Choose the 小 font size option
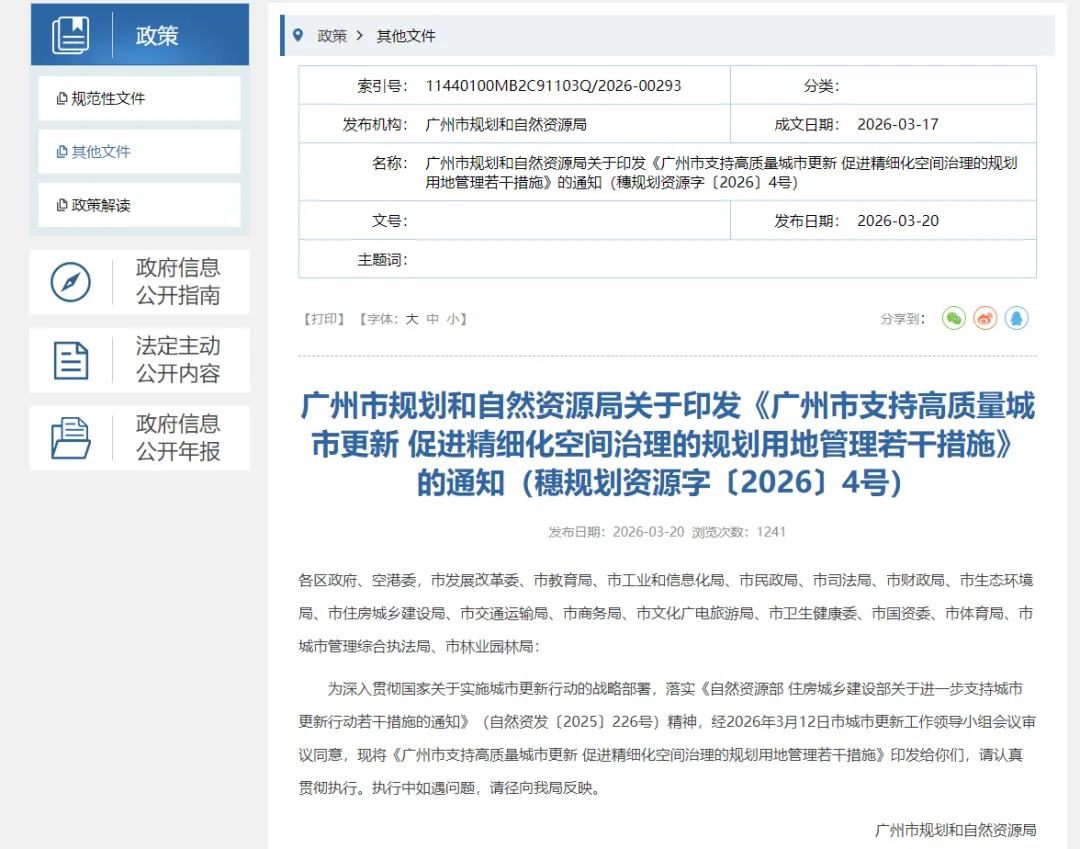This screenshot has width=1080, height=849. 452,318
